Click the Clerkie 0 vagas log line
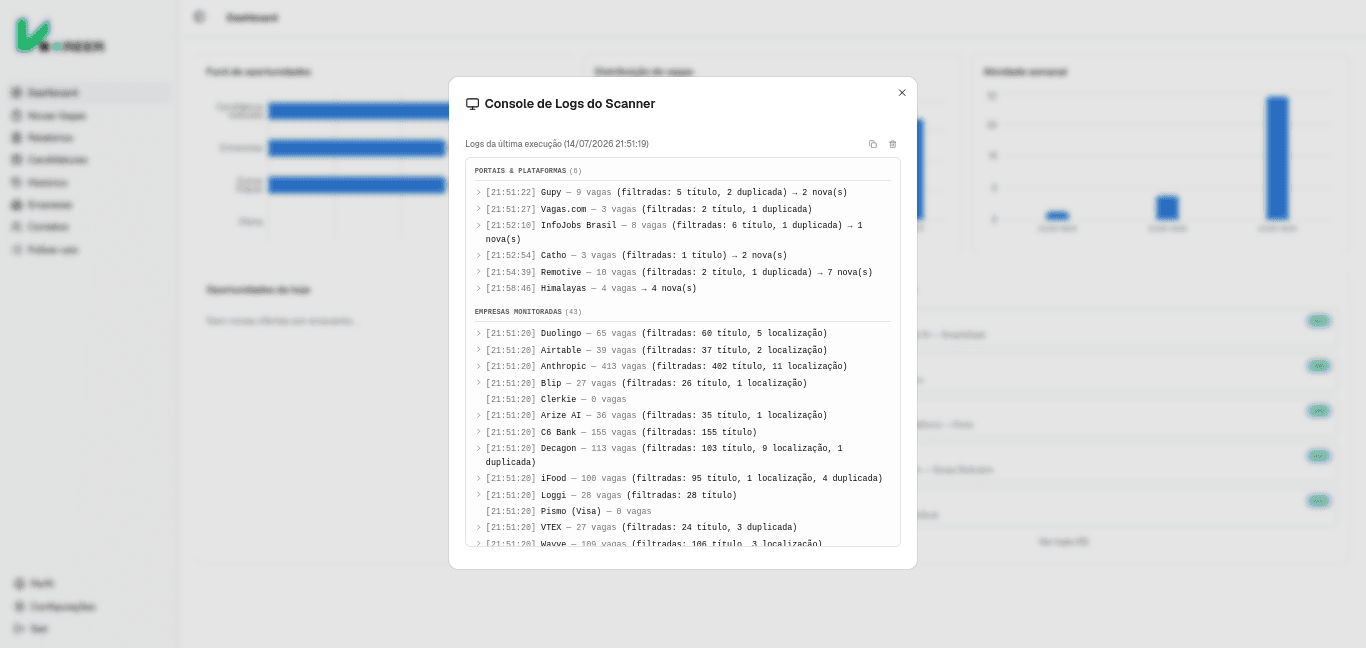1366x648 pixels. point(556,400)
